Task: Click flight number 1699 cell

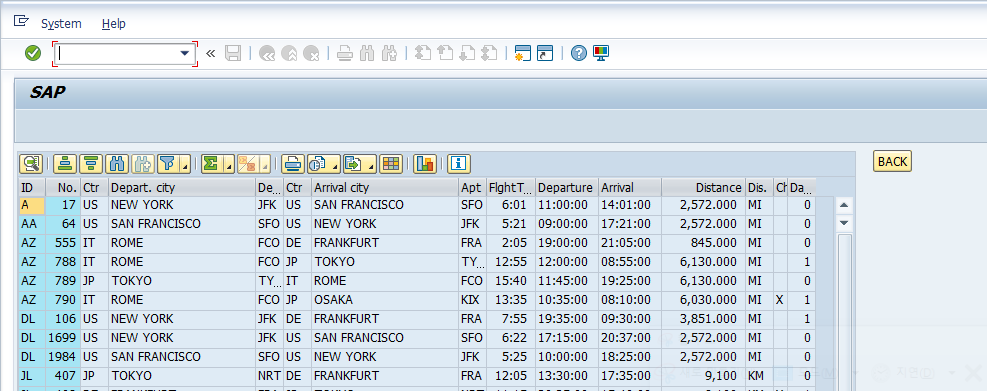Action: (x=63, y=337)
